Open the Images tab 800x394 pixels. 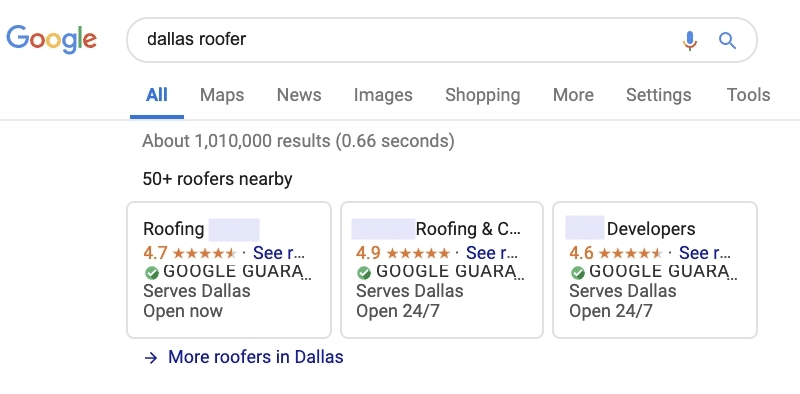pyautogui.click(x=383, y=95)
